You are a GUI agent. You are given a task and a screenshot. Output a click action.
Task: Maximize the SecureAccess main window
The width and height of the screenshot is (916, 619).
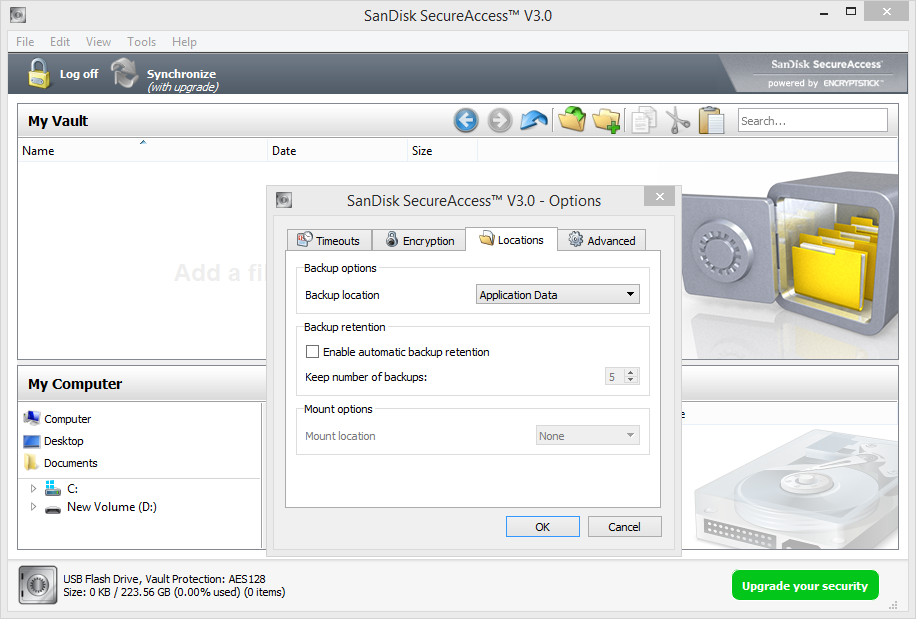pos(851,12)
